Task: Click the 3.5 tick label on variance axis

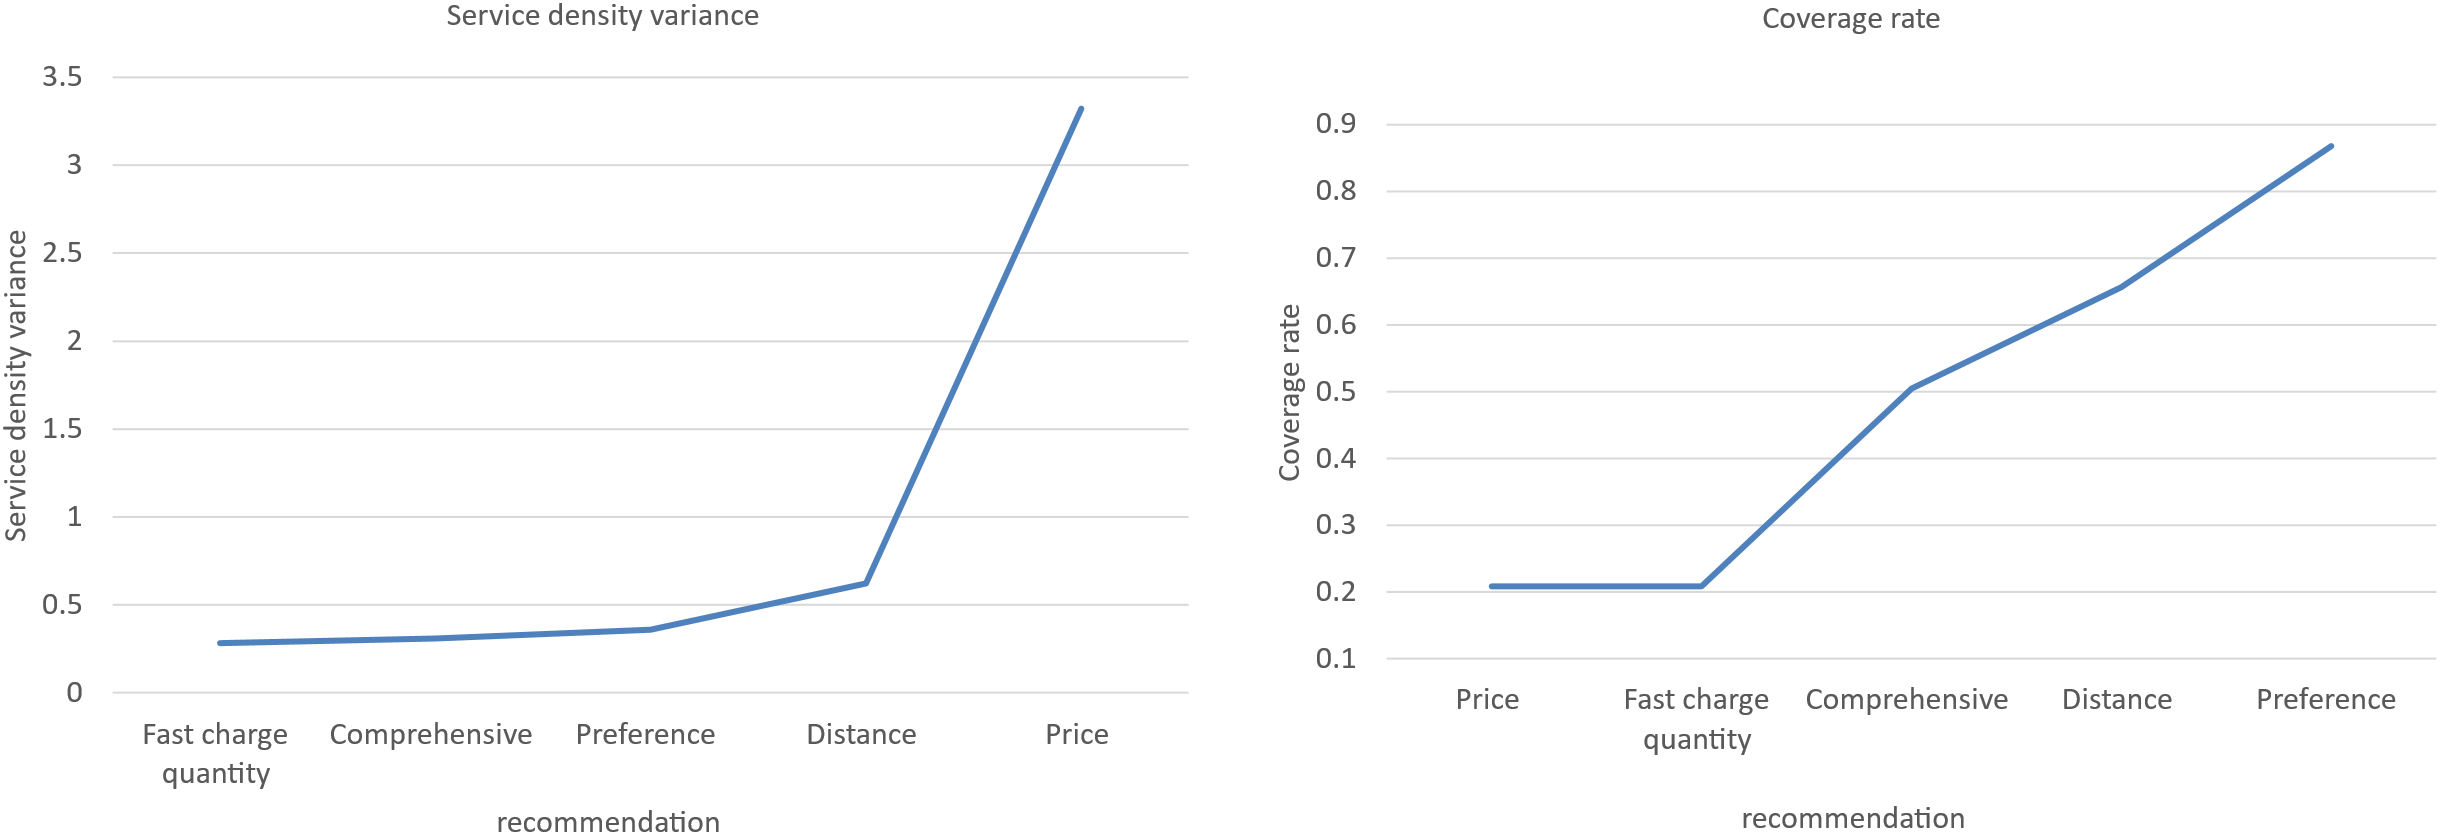Action: pos(62,77)
